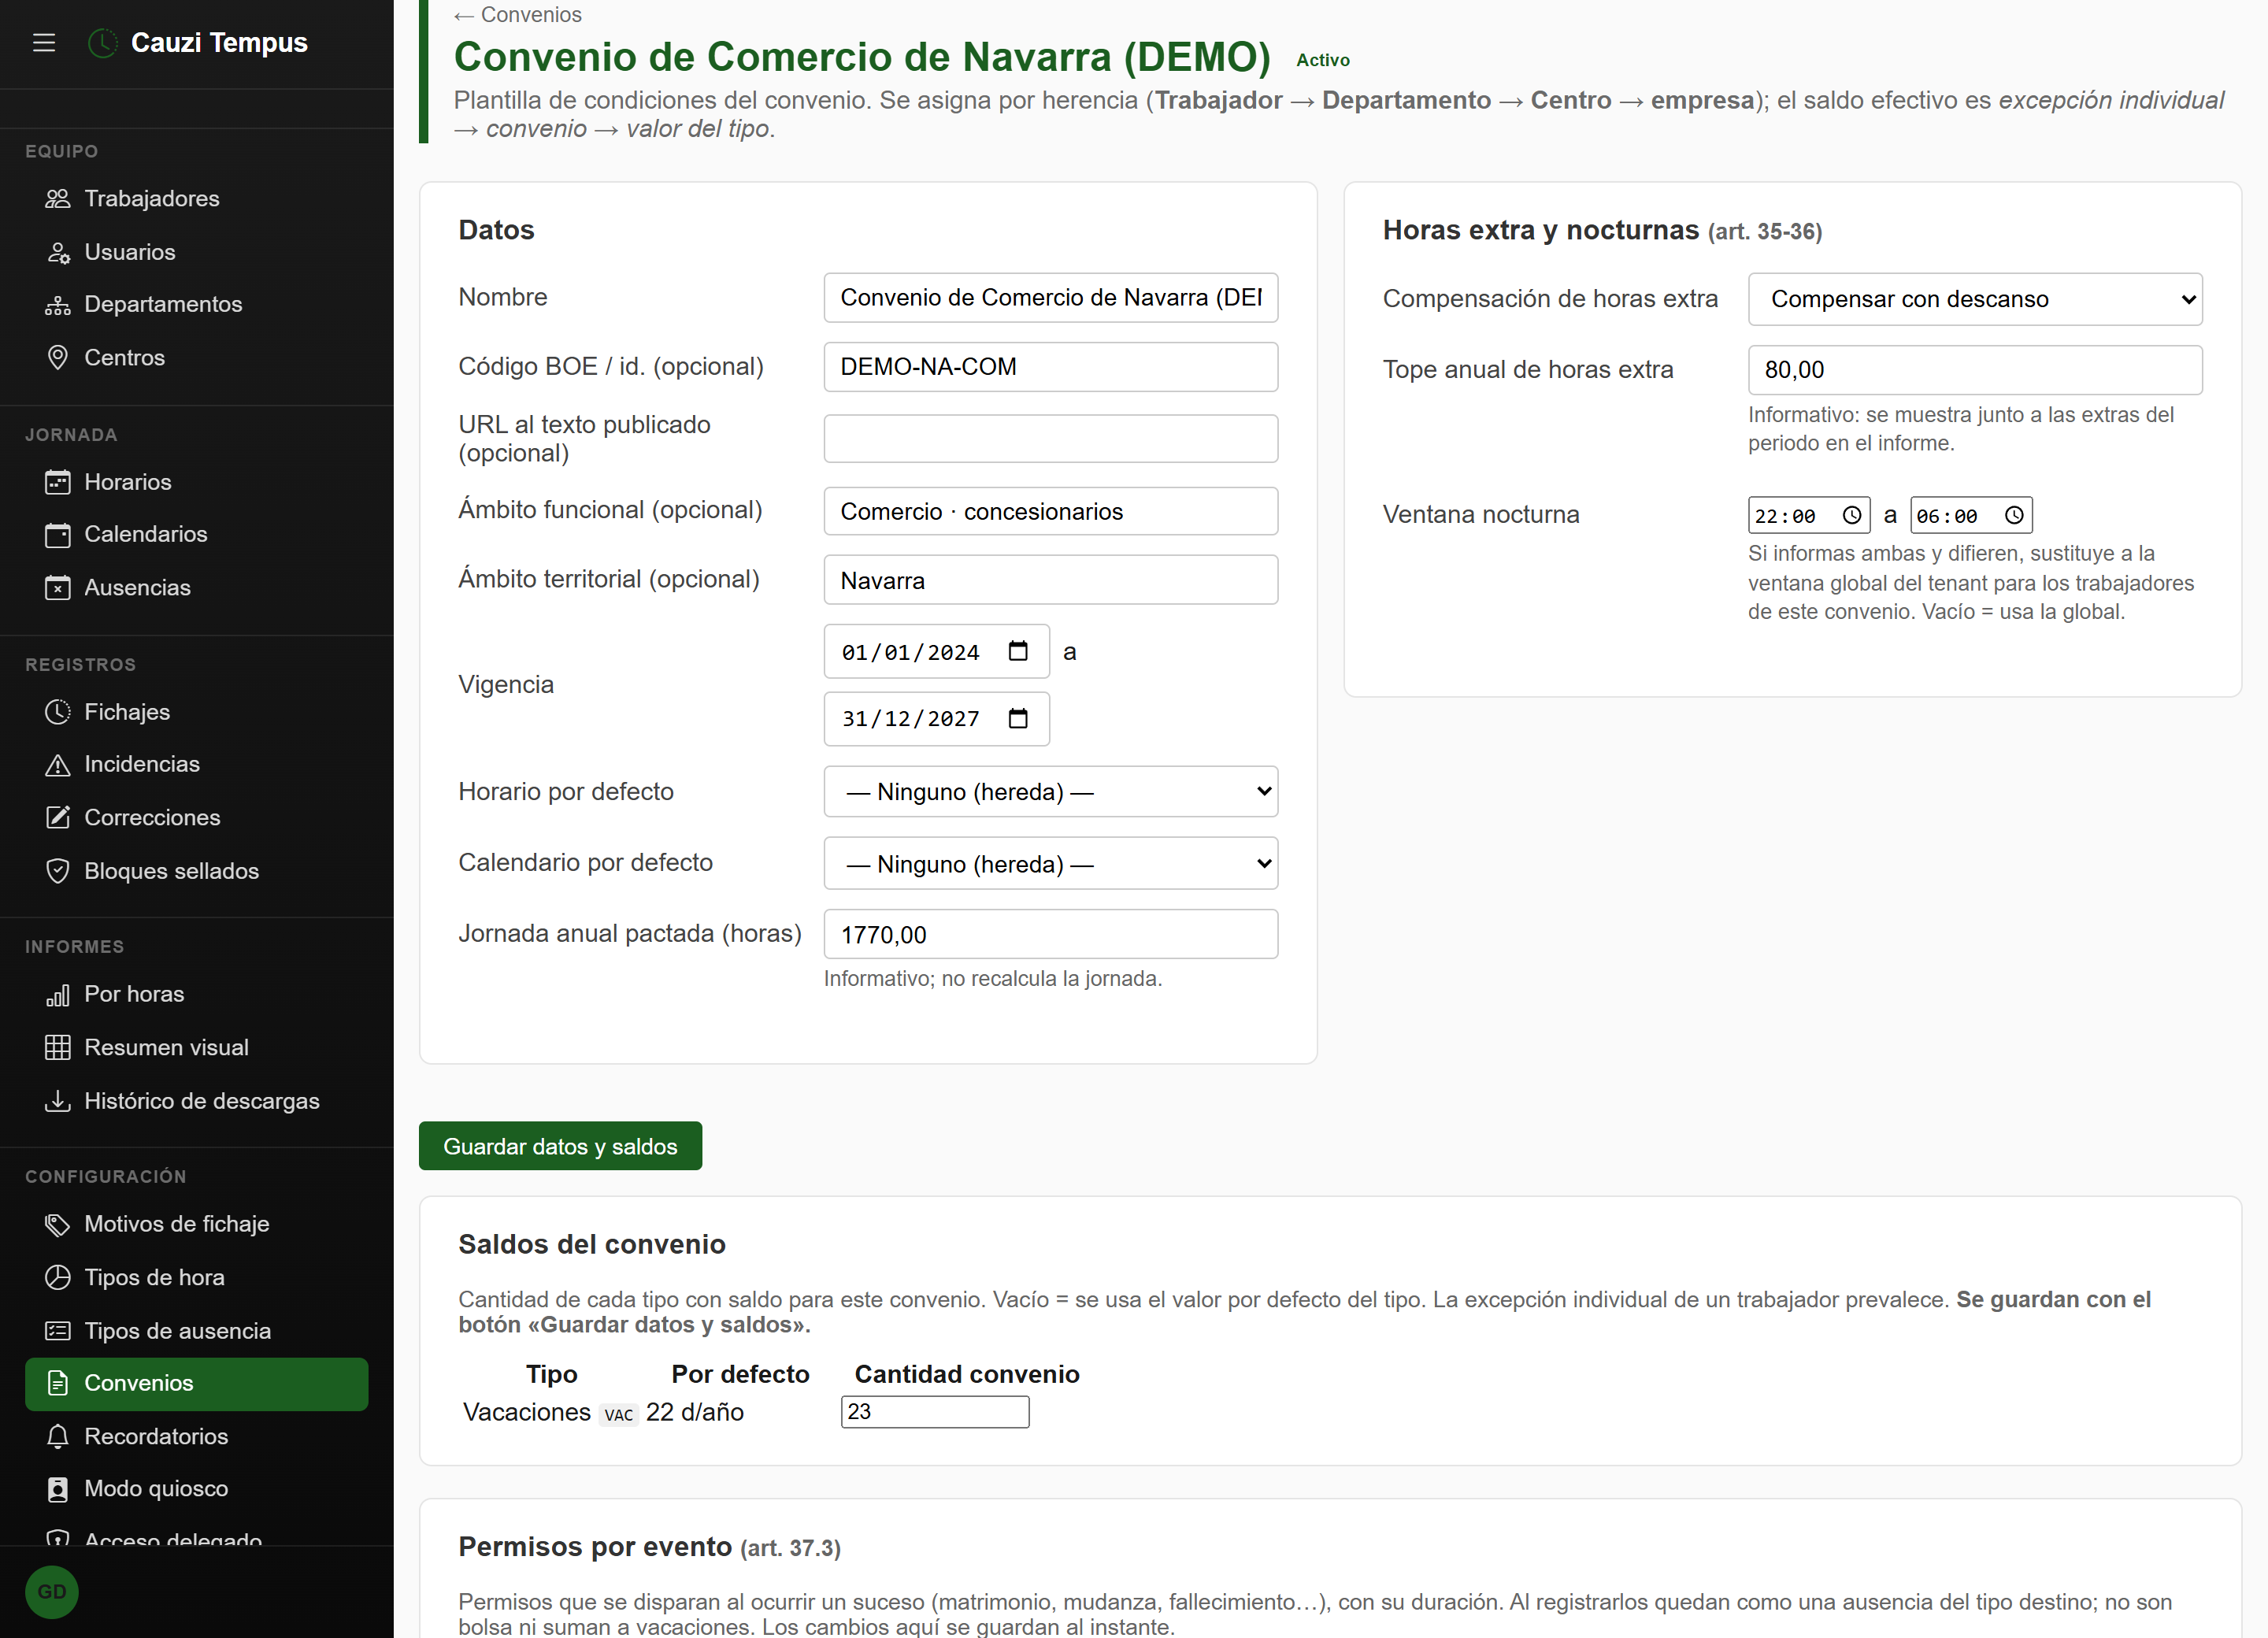The width and height of the screenshot is (2268, 1638).
Task: Toggle the hamburger menu icon
Action: point(44,43)
